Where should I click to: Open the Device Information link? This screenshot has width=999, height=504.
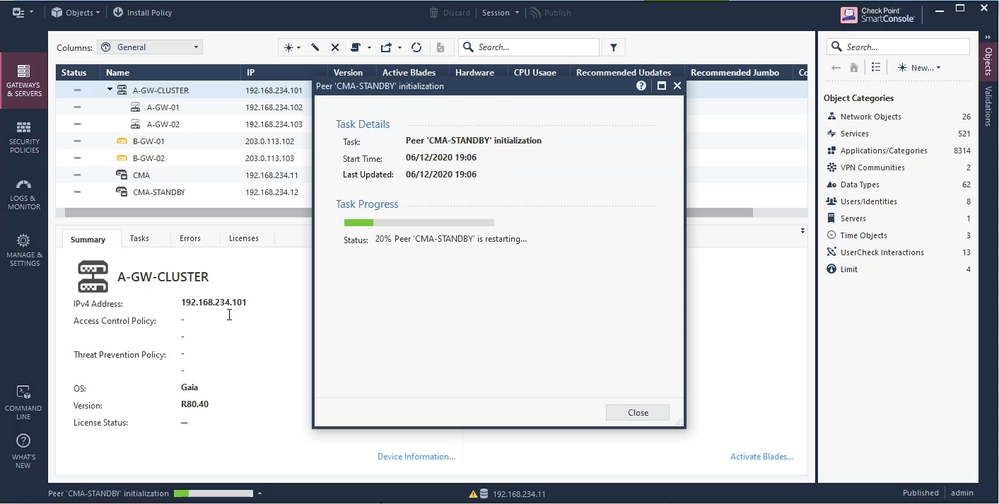tap(416, 456)
